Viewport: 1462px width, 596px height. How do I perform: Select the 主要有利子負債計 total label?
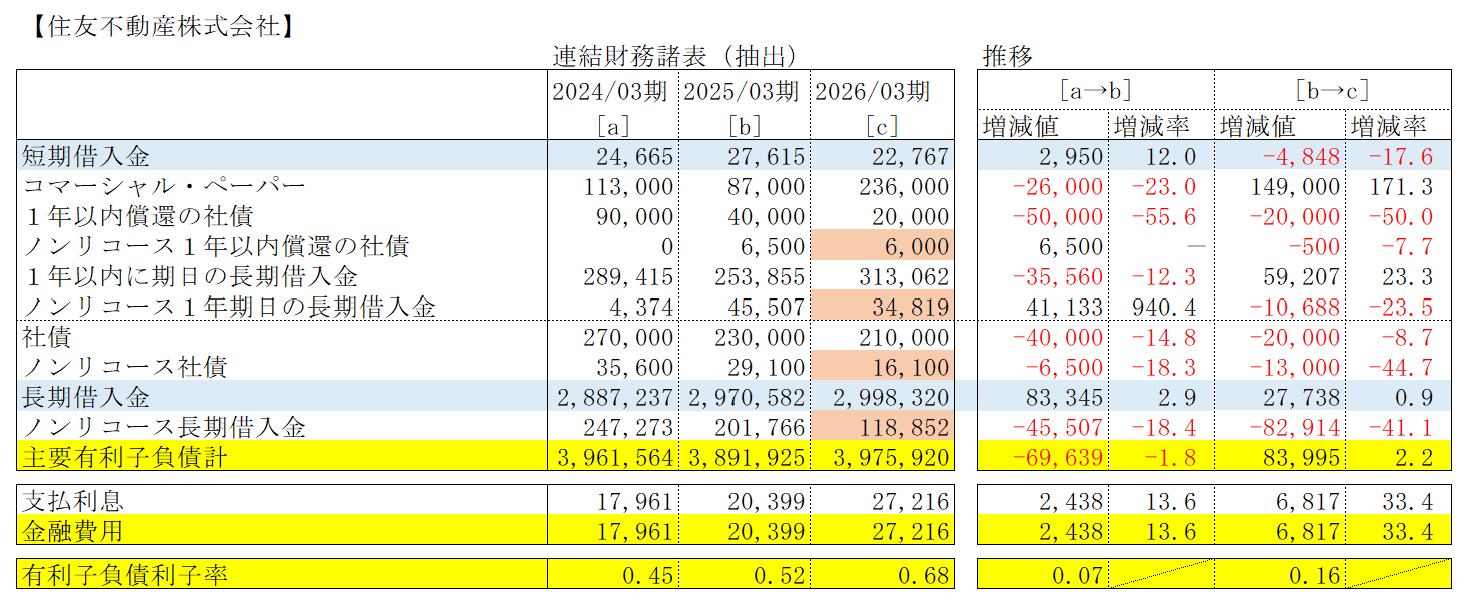point(124,458)
